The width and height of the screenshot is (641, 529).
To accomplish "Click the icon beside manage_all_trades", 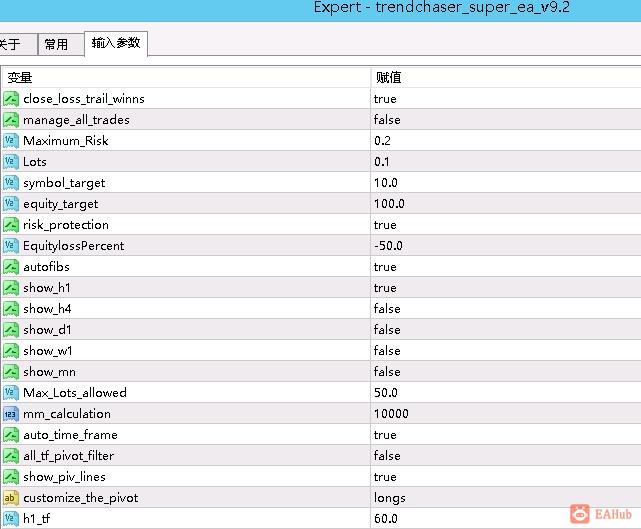I will [11, 120].
